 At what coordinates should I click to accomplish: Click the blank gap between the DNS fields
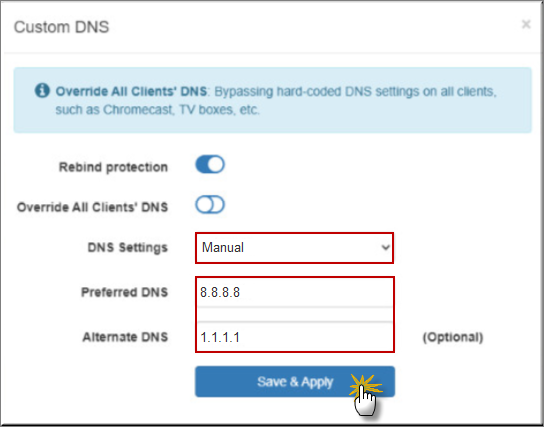(295, 315)
